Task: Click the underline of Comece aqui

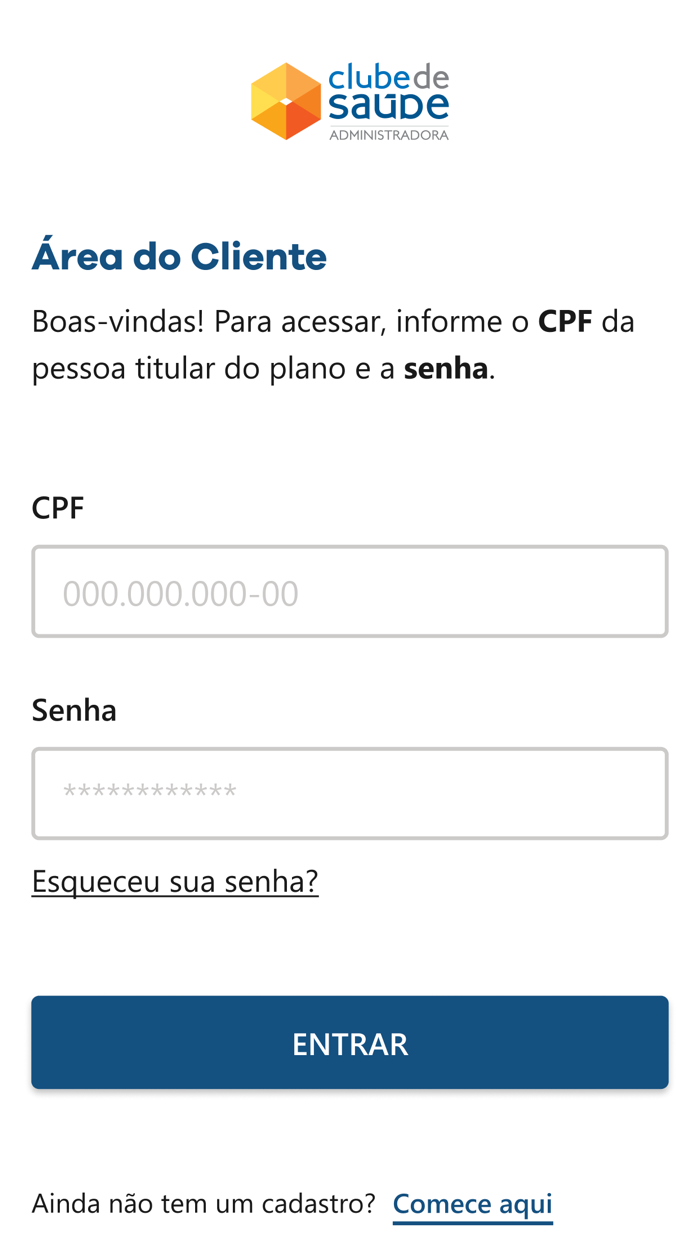Action: tap(472, 1220)
